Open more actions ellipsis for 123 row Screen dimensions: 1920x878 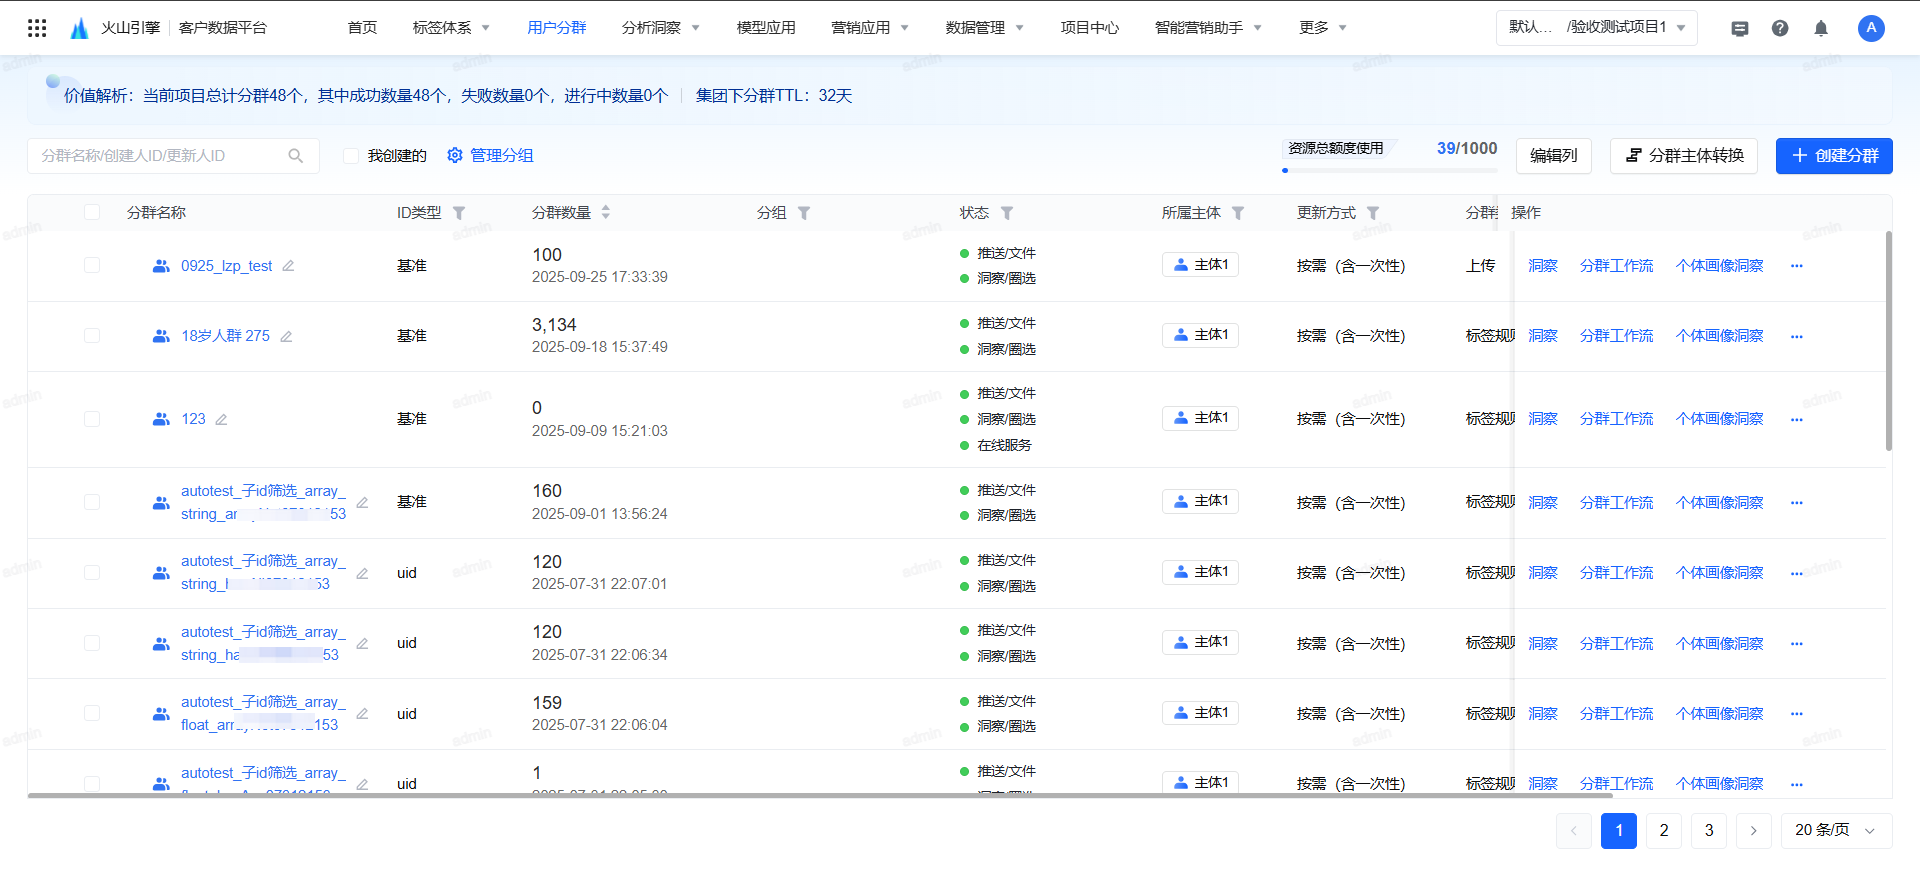pyautogui.click(x=1797, y=419)
